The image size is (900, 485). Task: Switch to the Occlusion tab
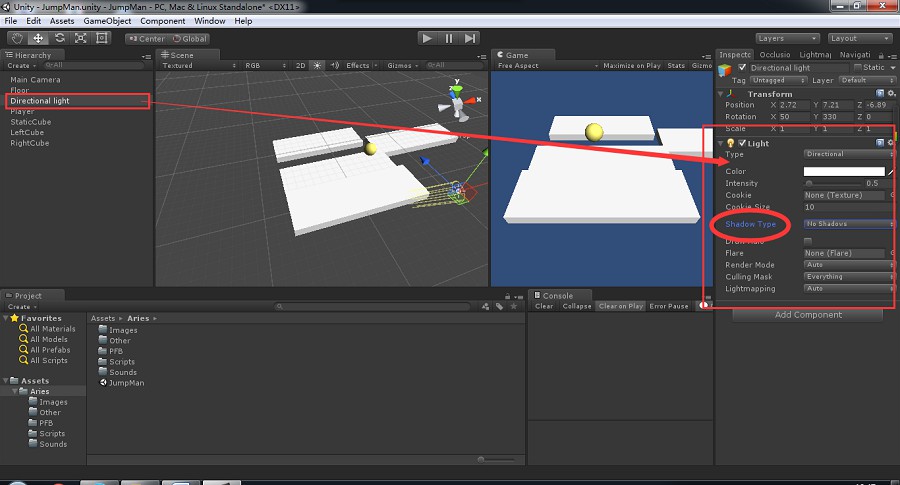(x=774, y=55)
